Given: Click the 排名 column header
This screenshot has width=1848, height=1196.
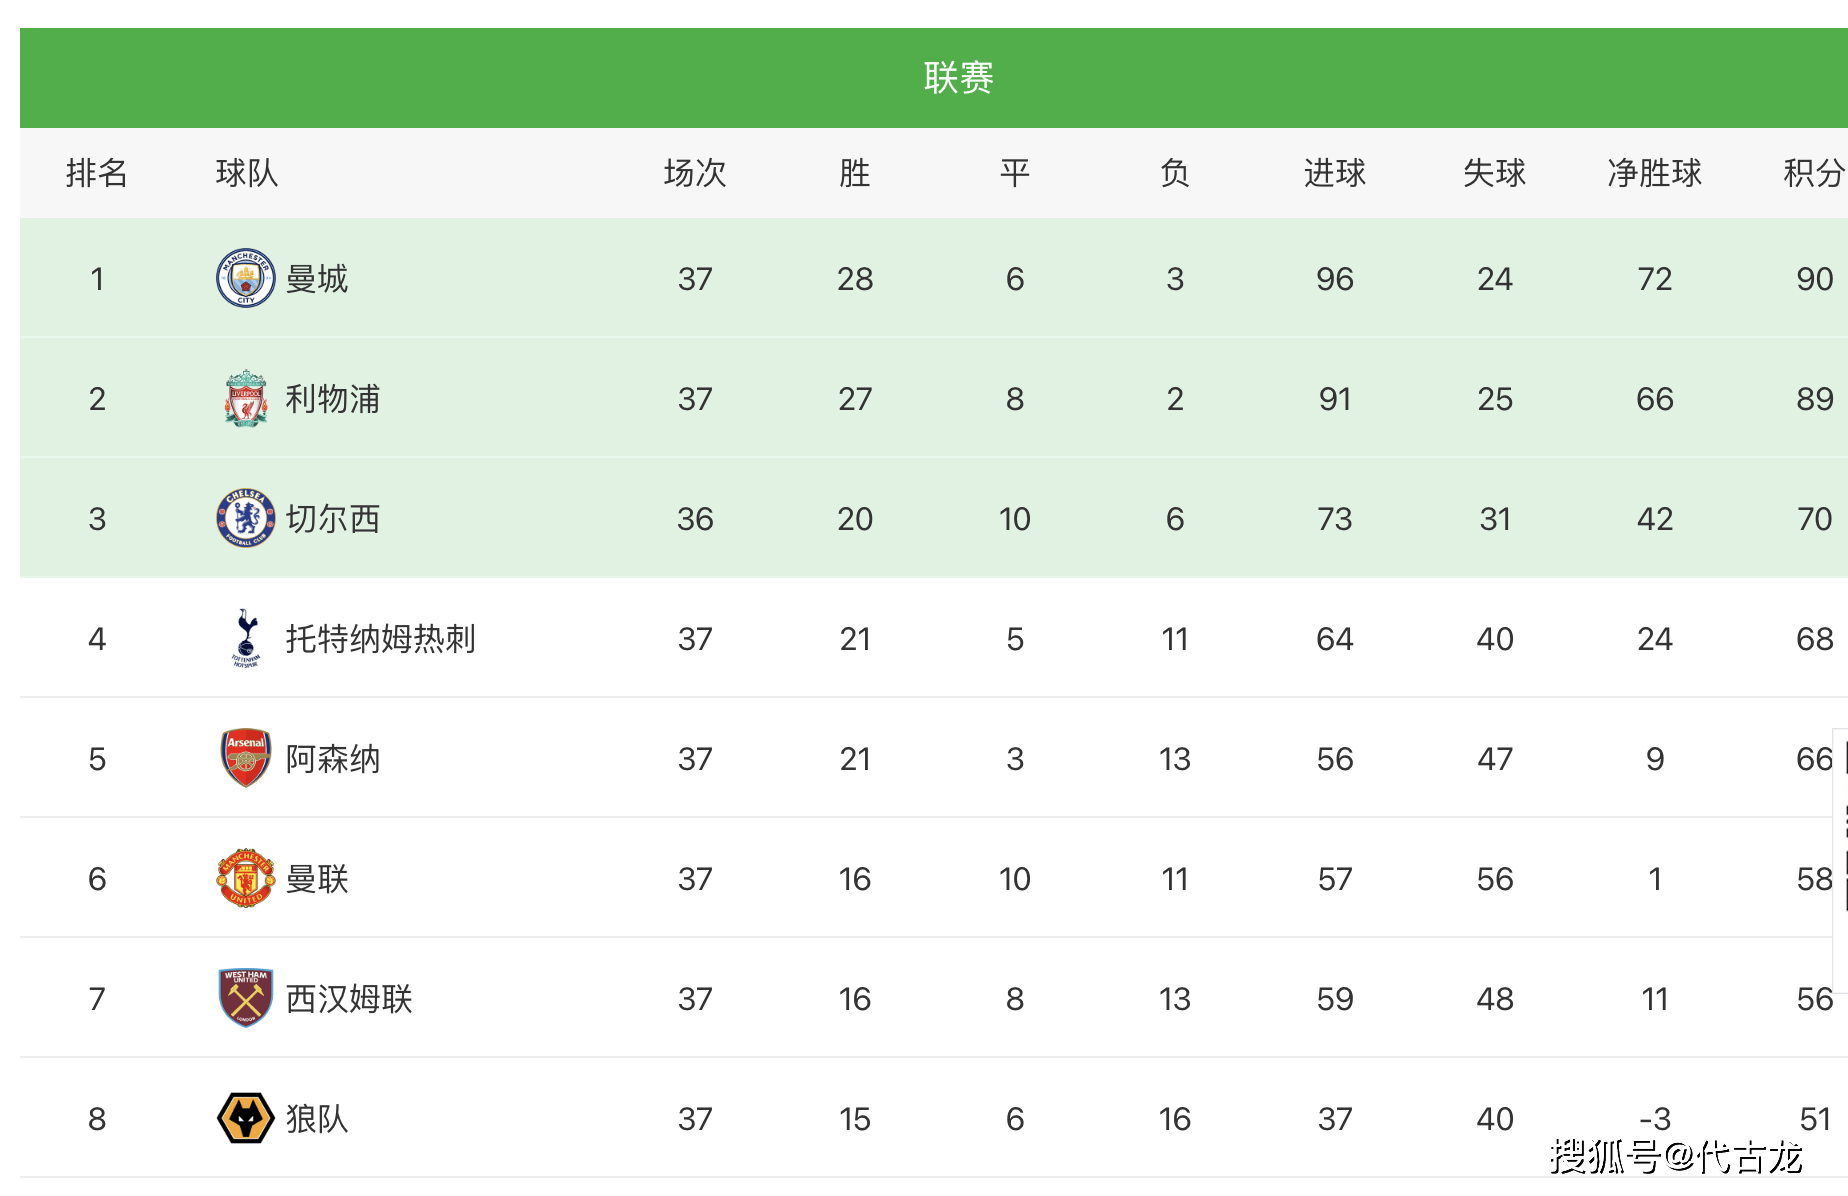Looking at the screenshot, I should click(97, 173).
